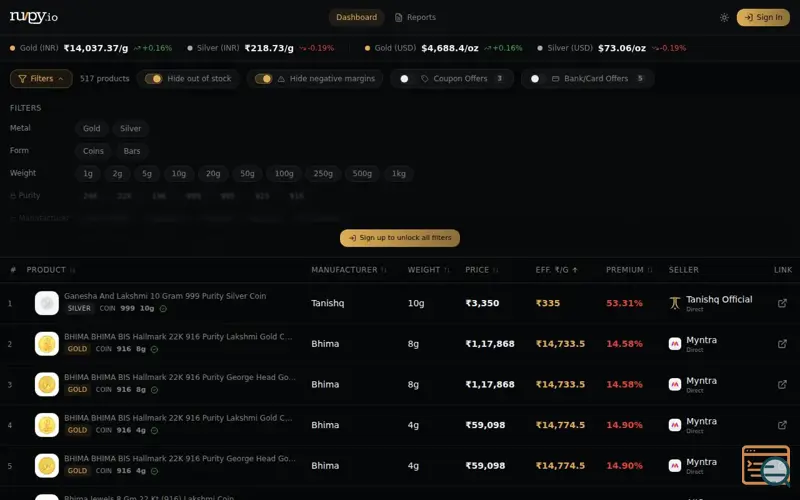The image size is (800, 500).
Task: Click the coupon tag icon
Action: tap(424, 79)
